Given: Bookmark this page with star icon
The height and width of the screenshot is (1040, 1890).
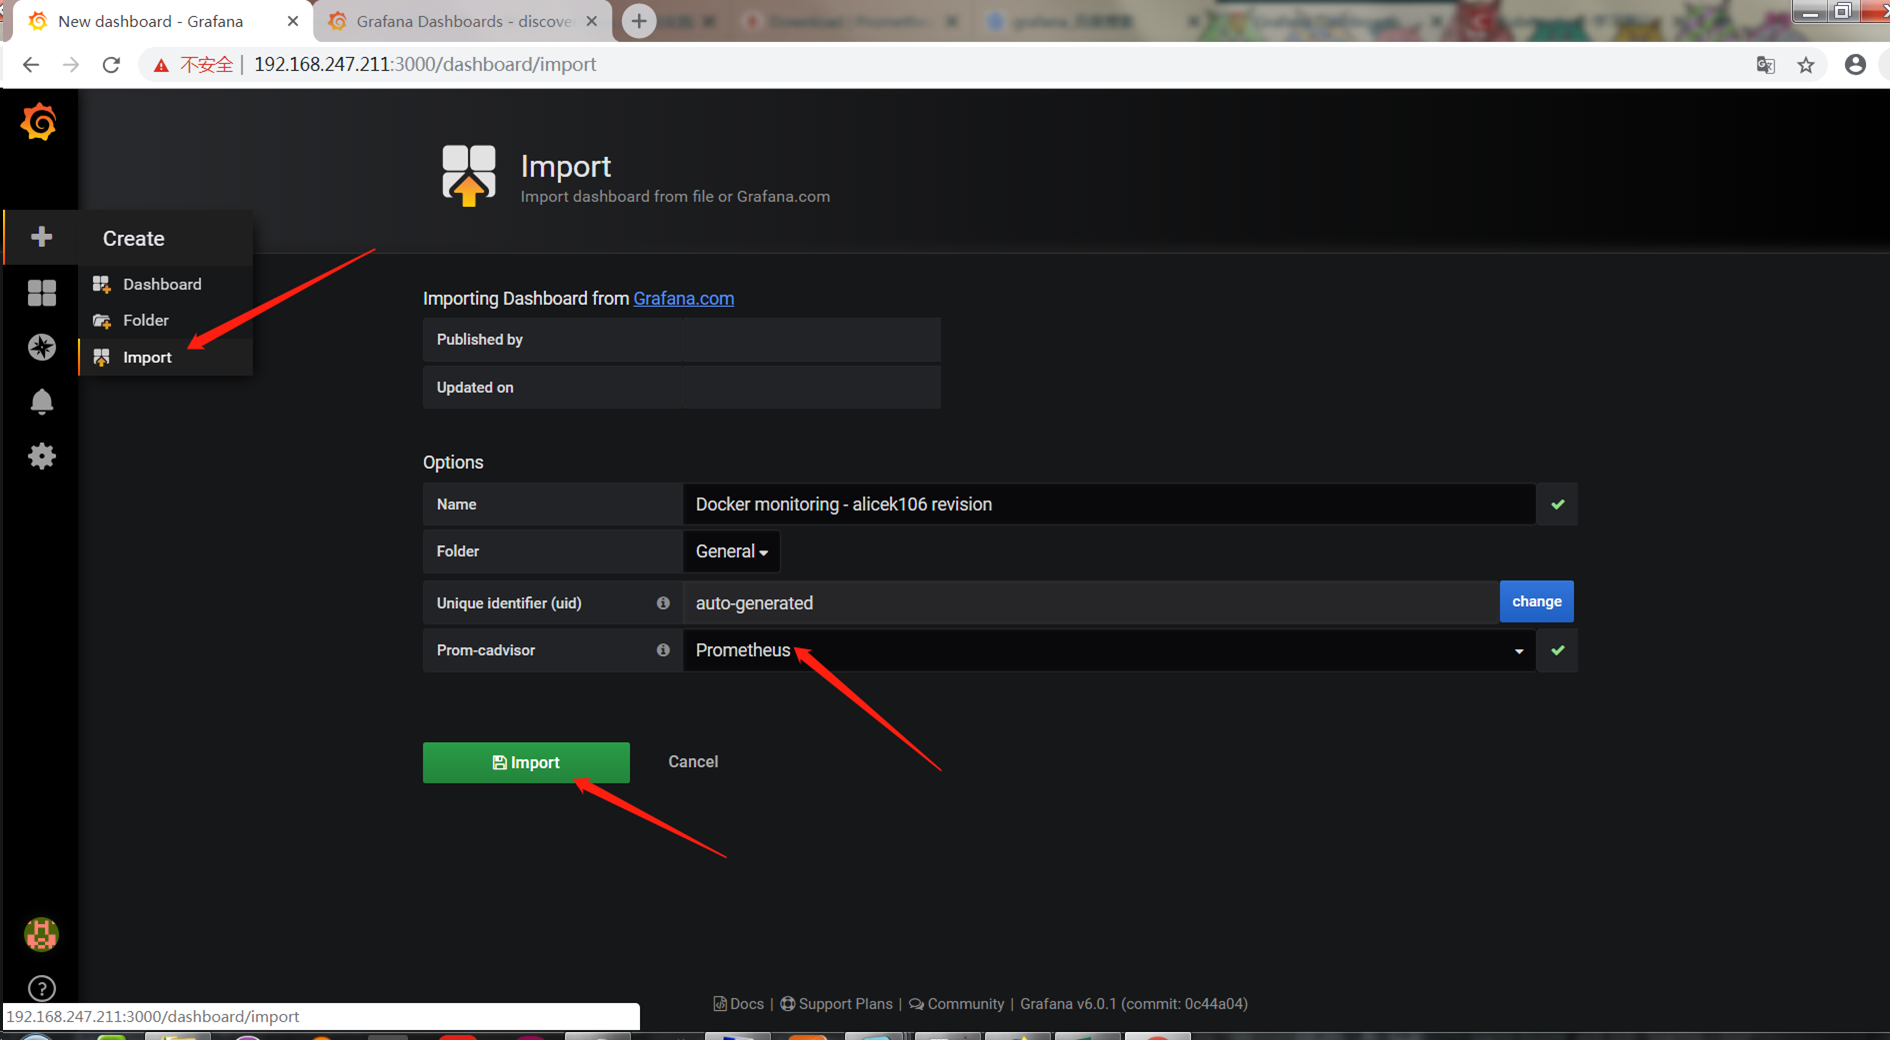Looking at the screenshot, I should click(x=1806, y=65).
